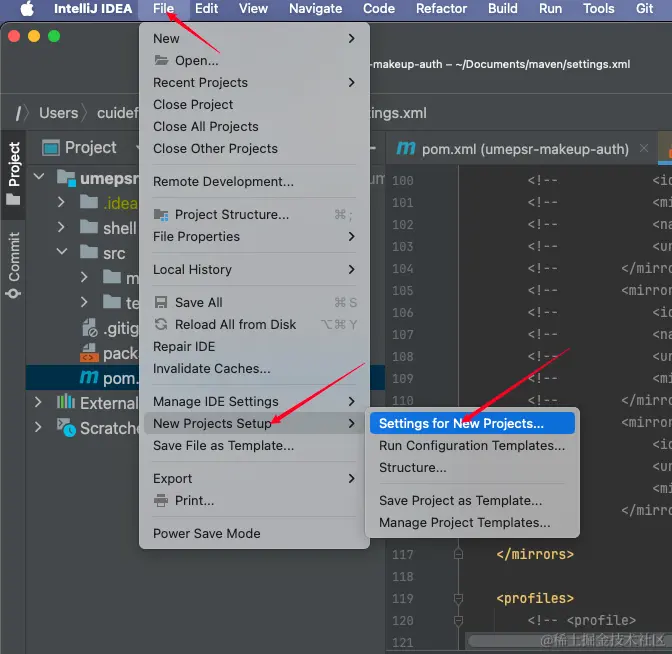
Task: Click the <profiles> tag text
Action: coord(535,598)
